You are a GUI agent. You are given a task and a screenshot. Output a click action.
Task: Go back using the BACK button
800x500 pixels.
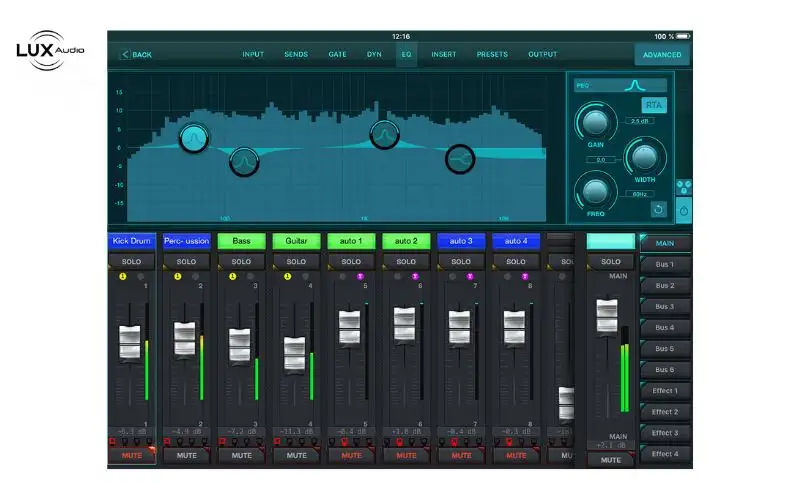click(136, 54)
